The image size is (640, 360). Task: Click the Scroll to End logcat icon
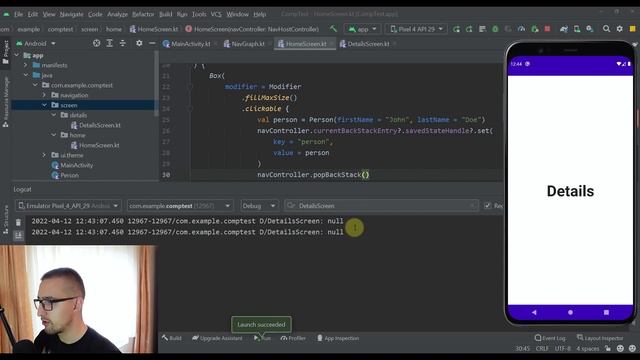(x=18, y=236)
